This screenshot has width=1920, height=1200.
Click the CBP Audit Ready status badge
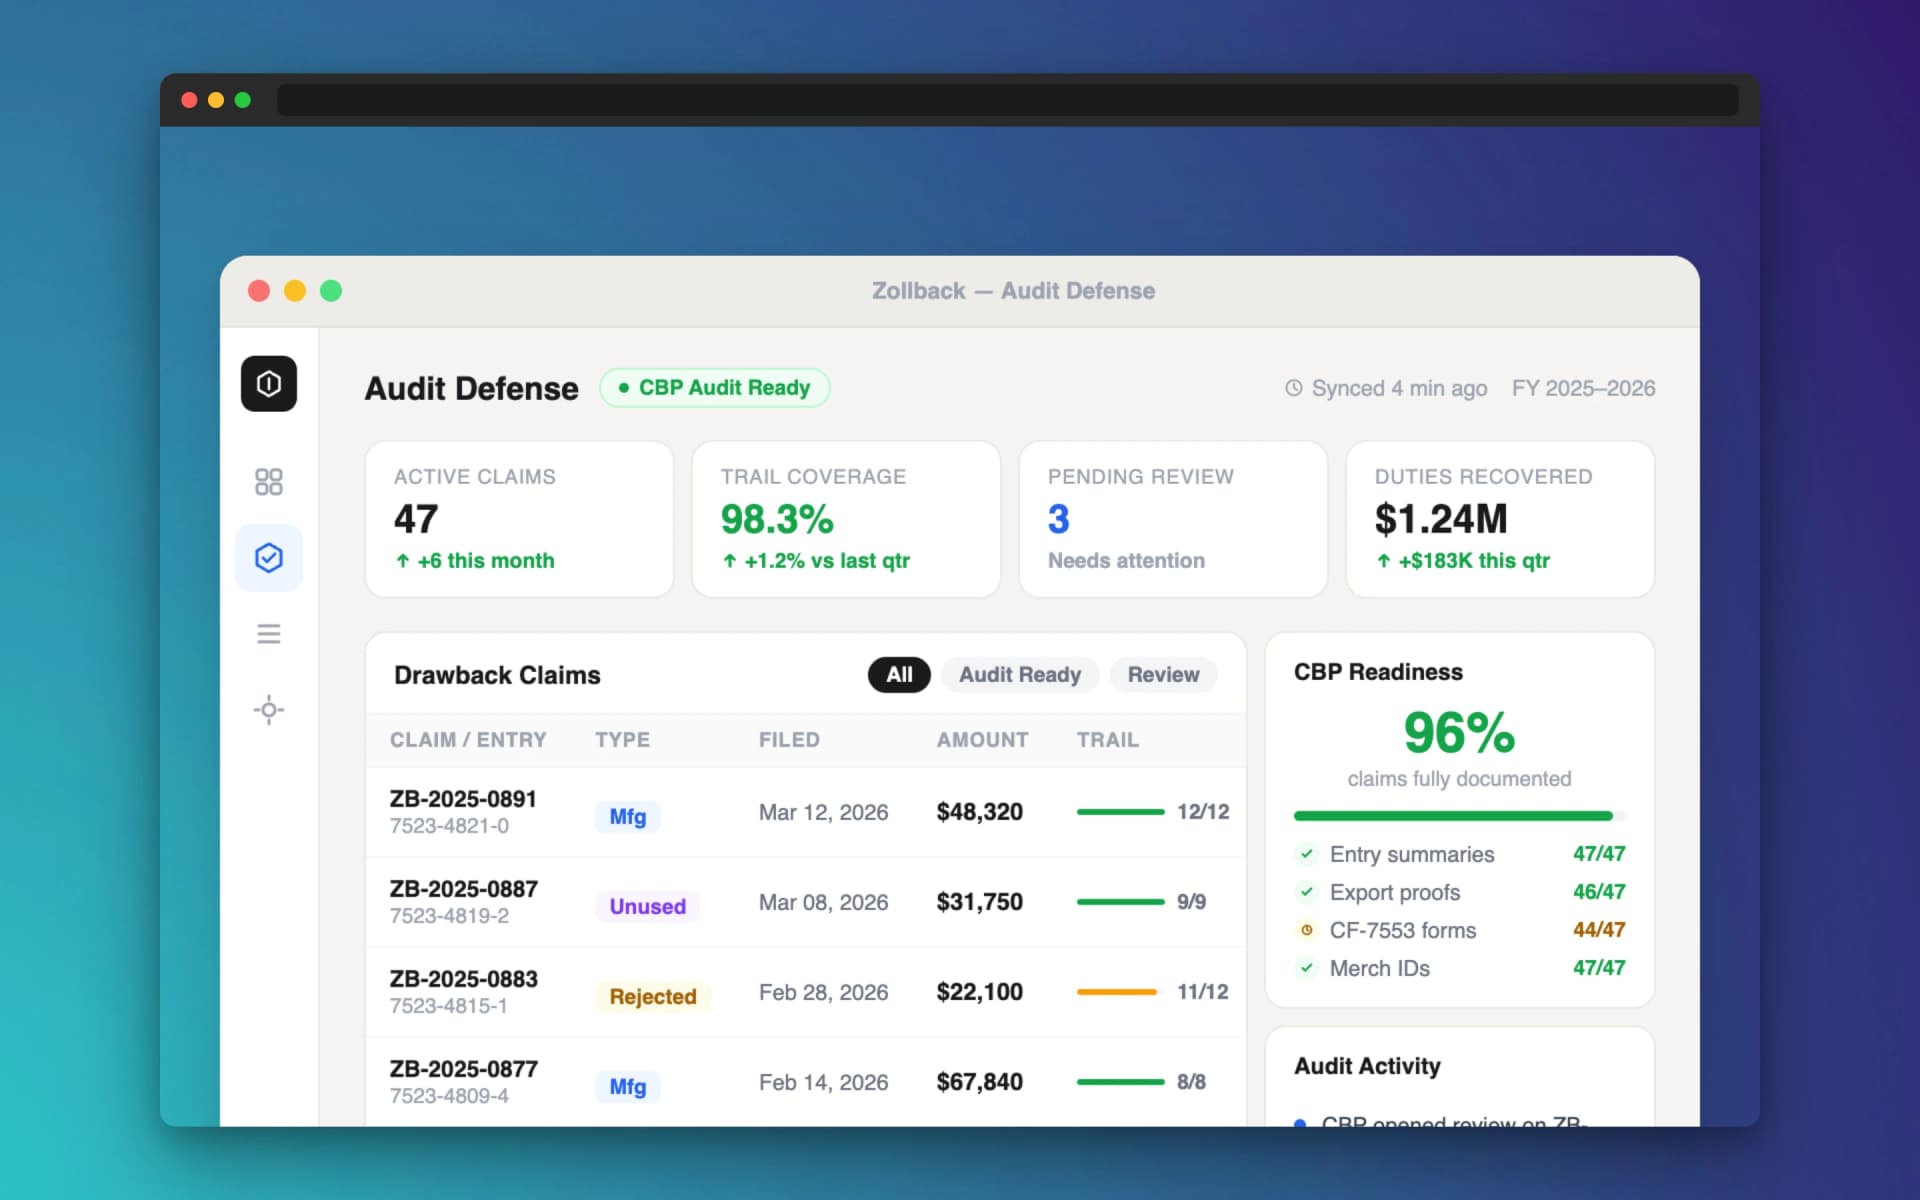click(x=714, y=388)
